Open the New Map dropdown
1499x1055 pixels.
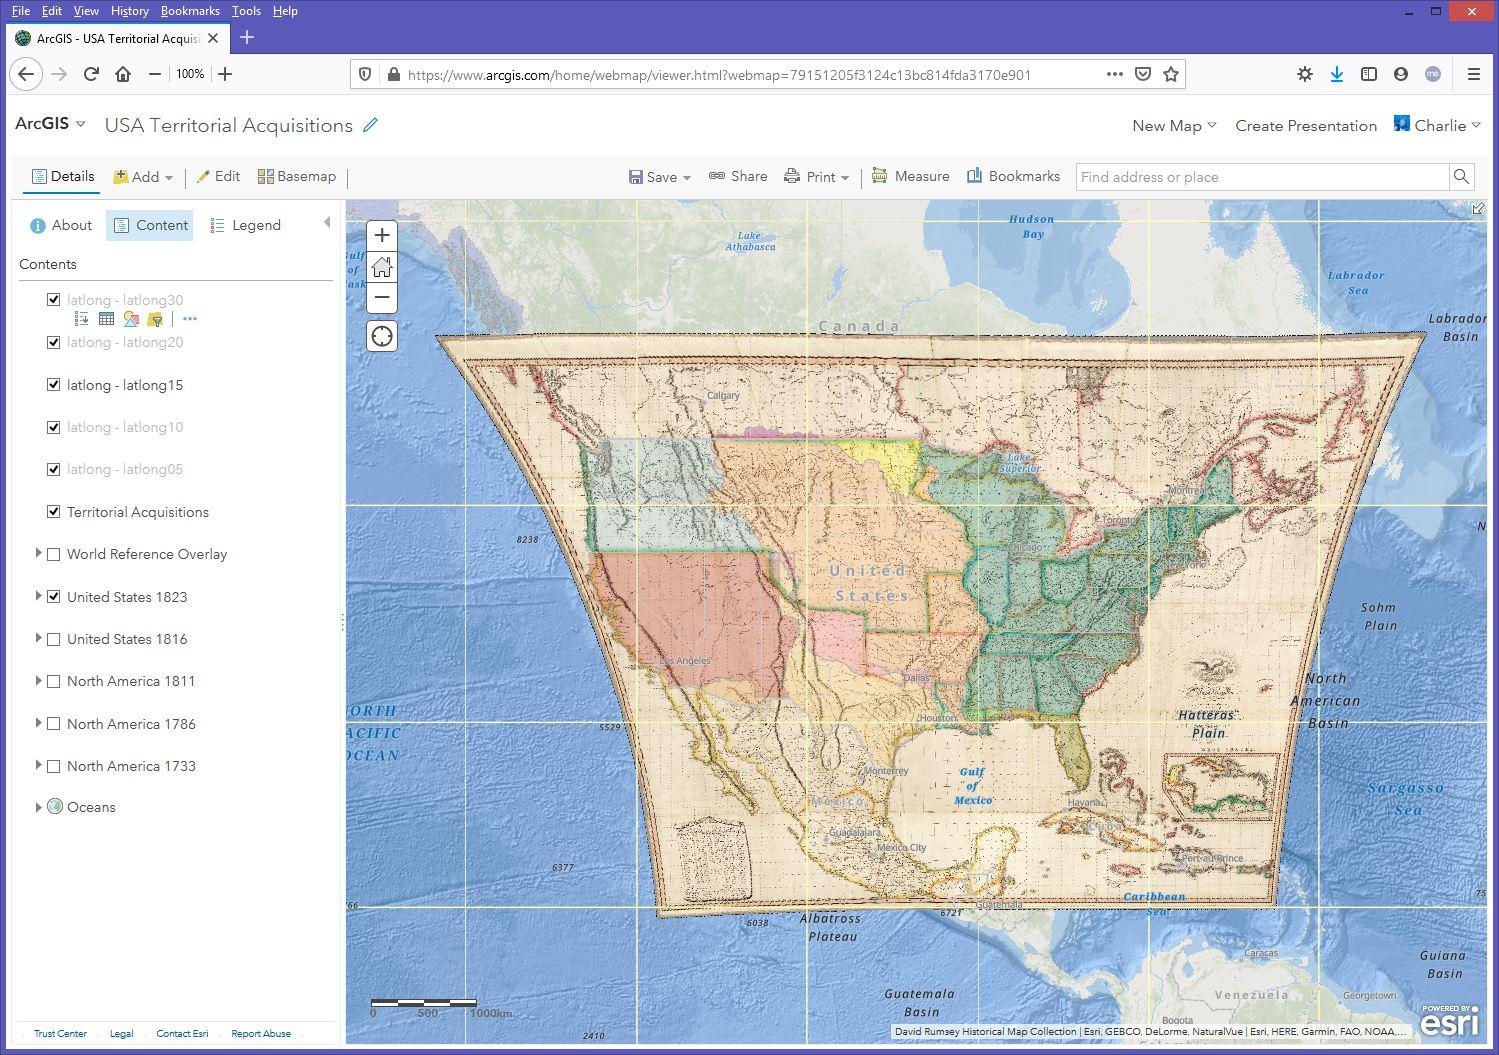click(x=1173, y=126)
